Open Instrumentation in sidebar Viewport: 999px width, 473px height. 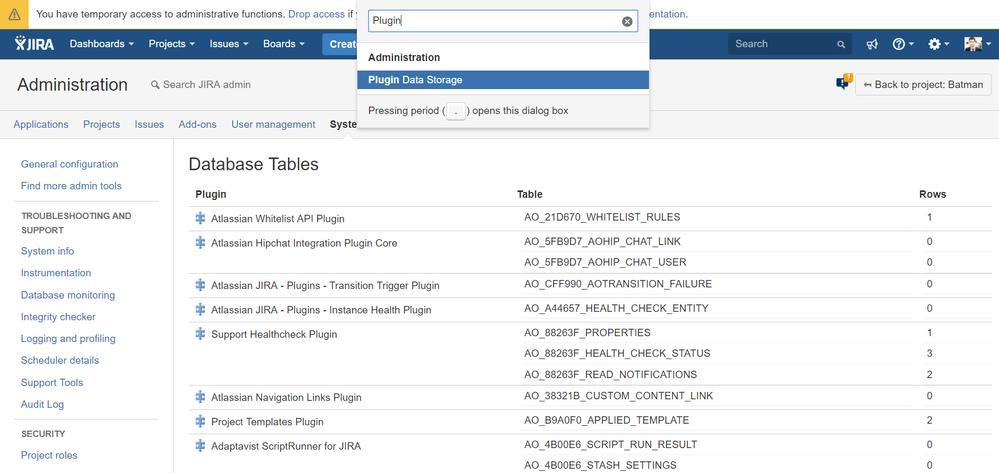tap(56, 273)
